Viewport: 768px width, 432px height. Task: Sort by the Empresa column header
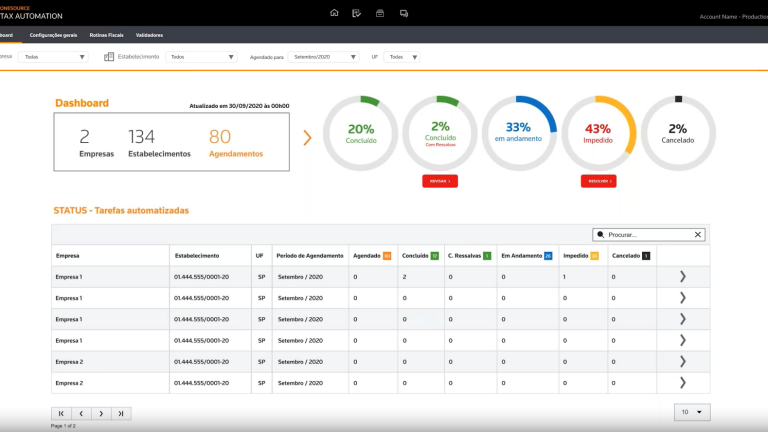click(x=68, y=256)
